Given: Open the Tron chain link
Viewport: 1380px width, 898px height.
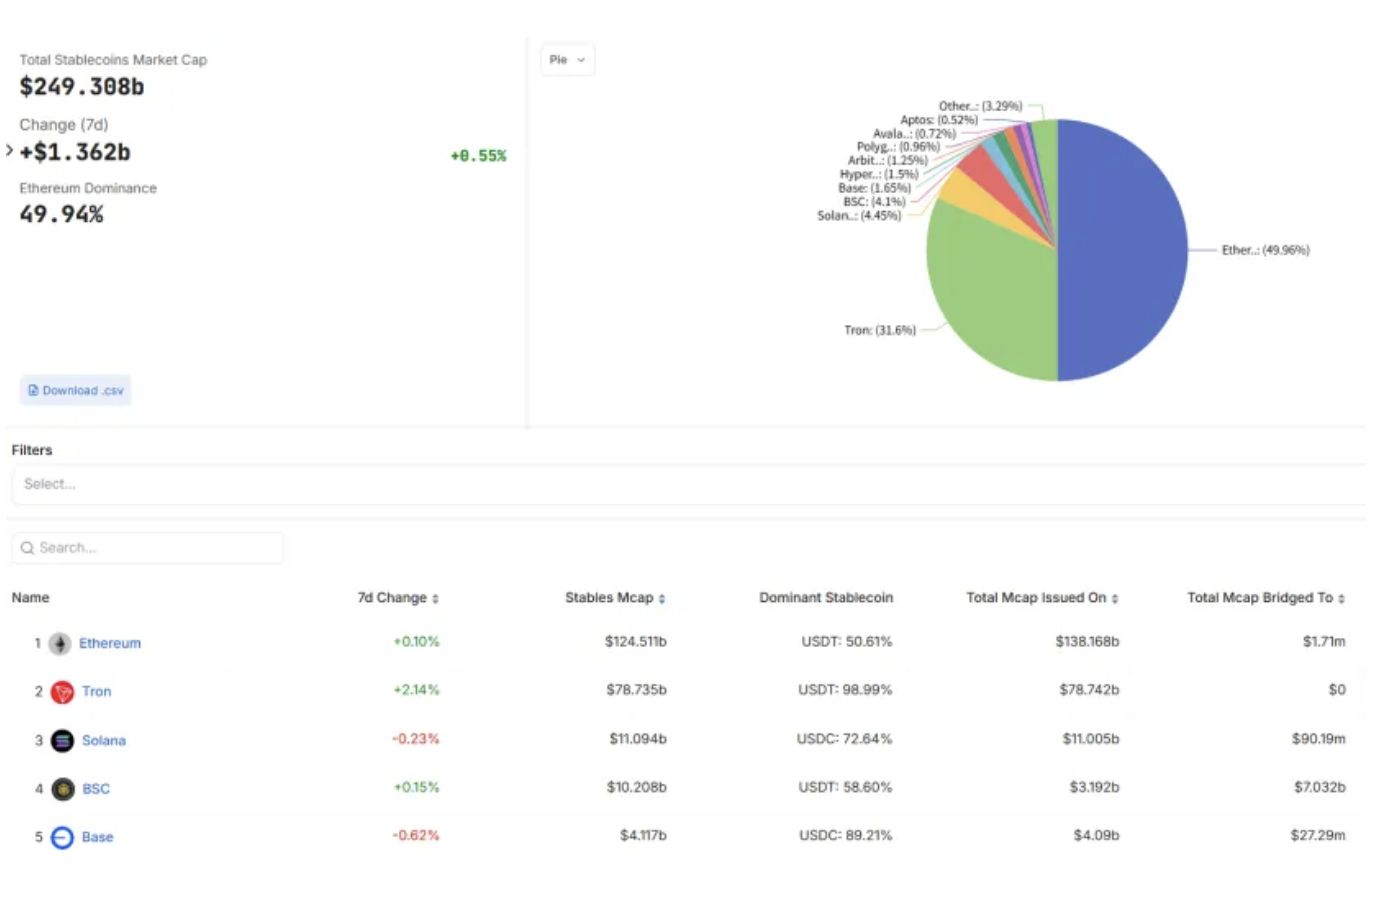Looking at the screenshot, I should pyautogui.click(x=97, y=691).
